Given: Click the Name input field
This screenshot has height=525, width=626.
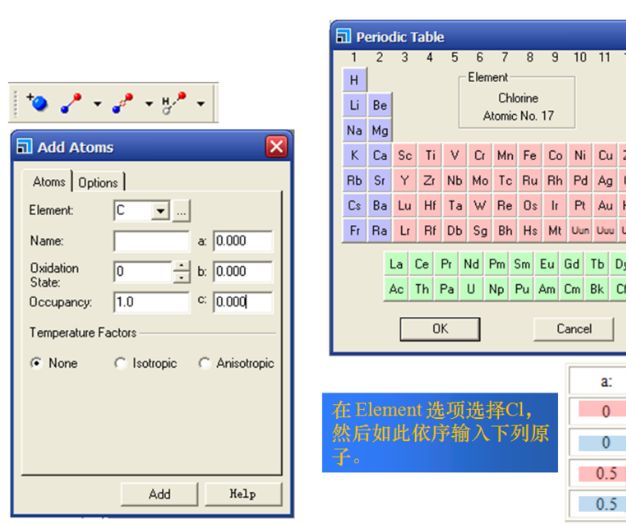Looking at the screenshot, I should pos(151,242).
